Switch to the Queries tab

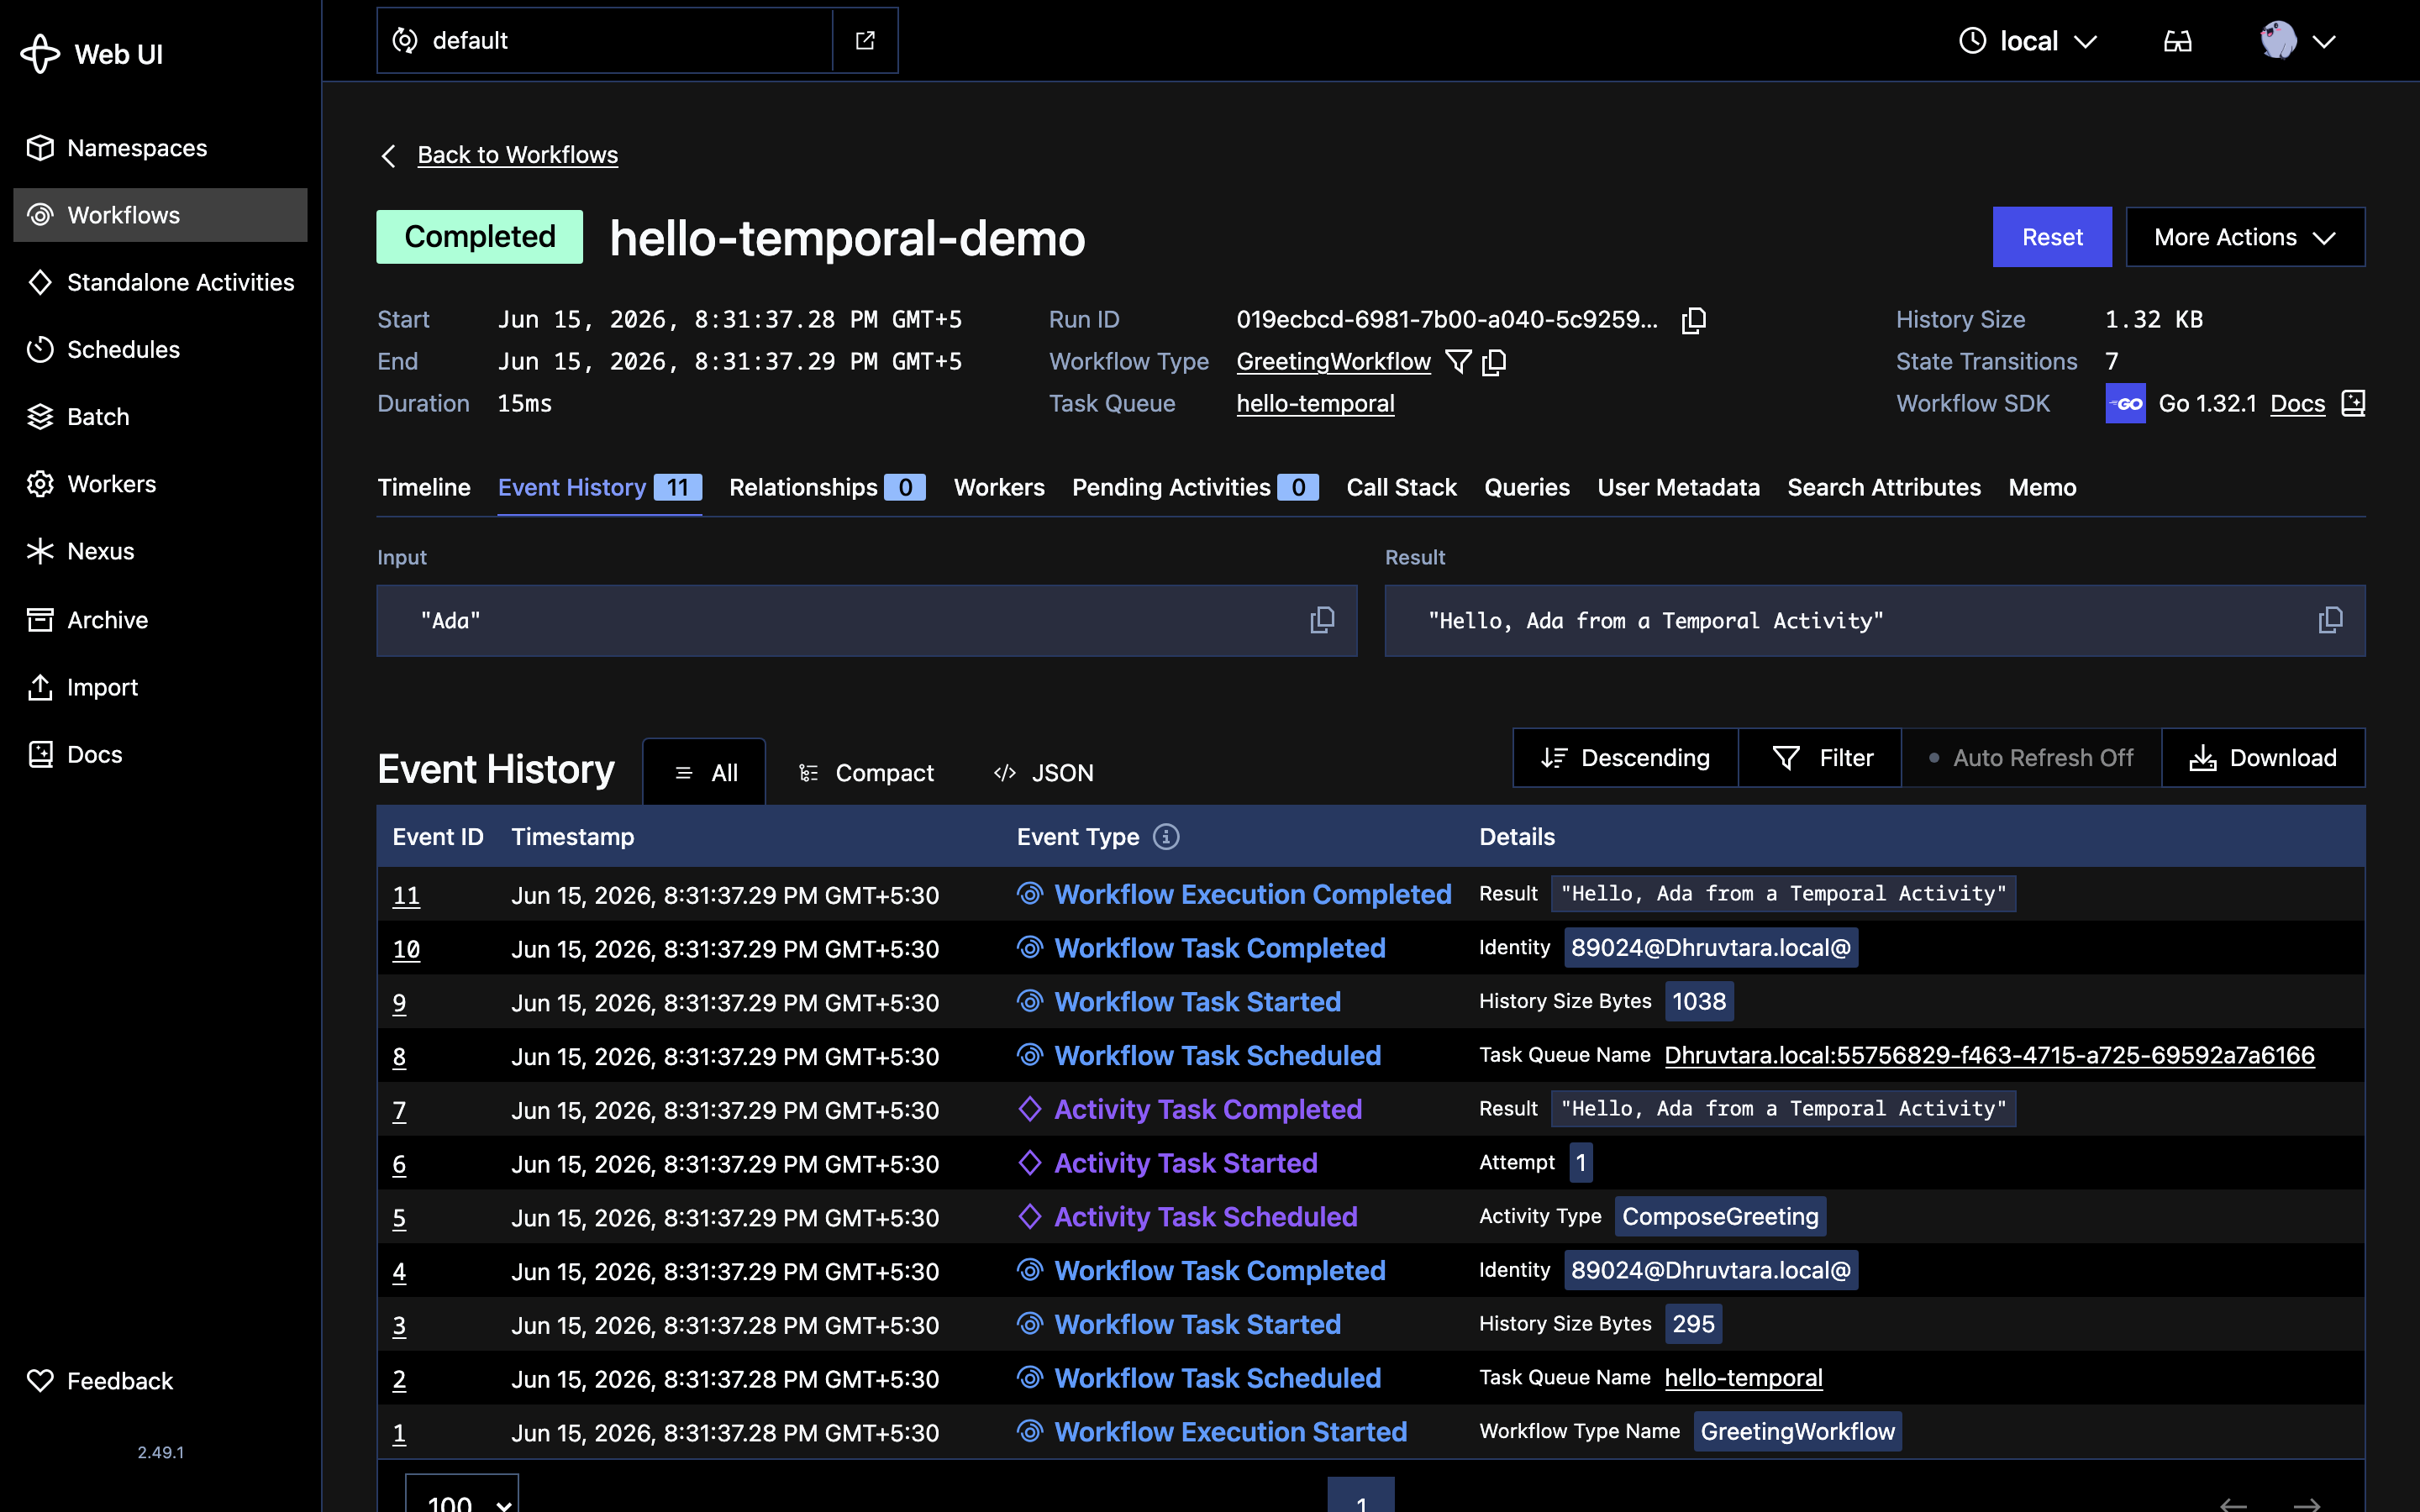tap(1527, 487)
